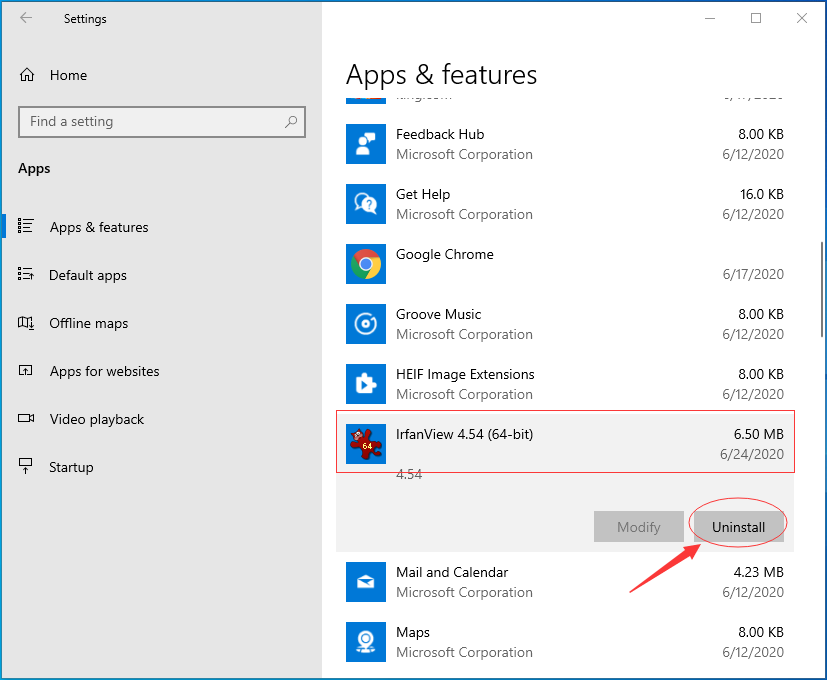The height and width of the screenshot is (680, 827).
Task: Click IrfanView 4.54 (64-bit) title
Action: coord(465,434)
